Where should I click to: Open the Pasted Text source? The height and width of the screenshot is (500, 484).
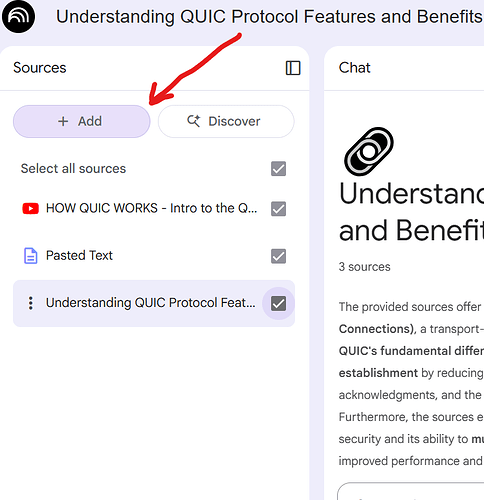click(79, 256)
